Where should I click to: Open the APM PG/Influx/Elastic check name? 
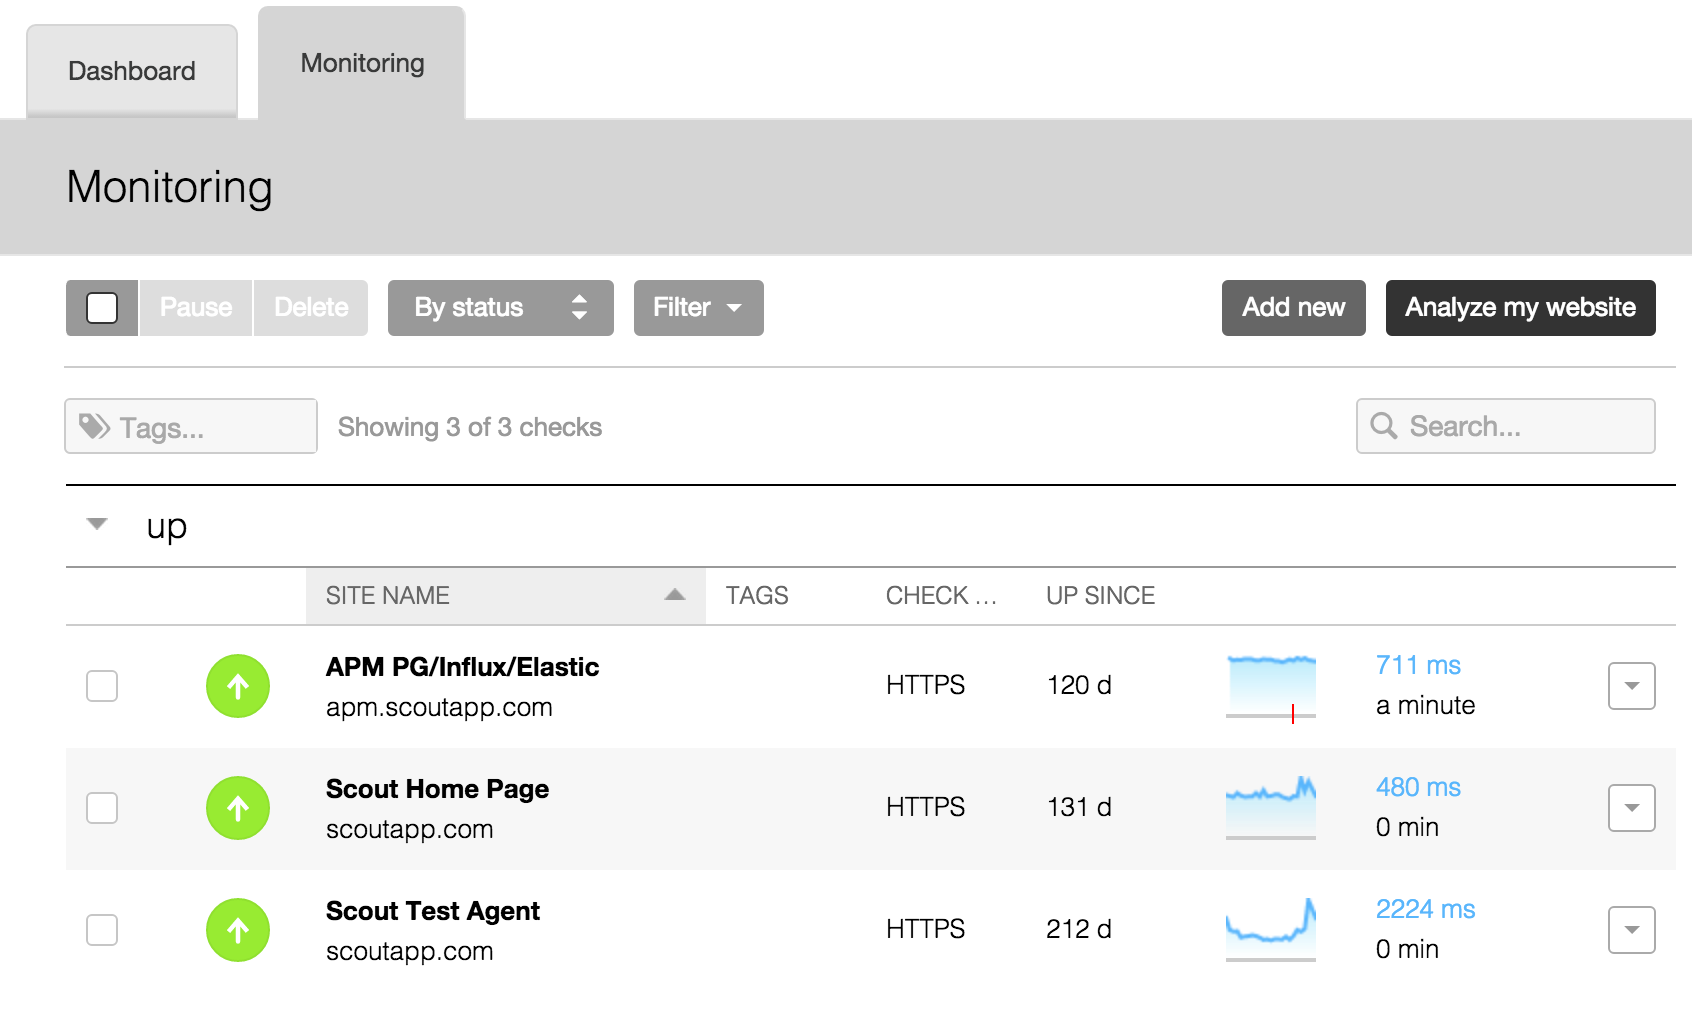(x=462, y=667)
